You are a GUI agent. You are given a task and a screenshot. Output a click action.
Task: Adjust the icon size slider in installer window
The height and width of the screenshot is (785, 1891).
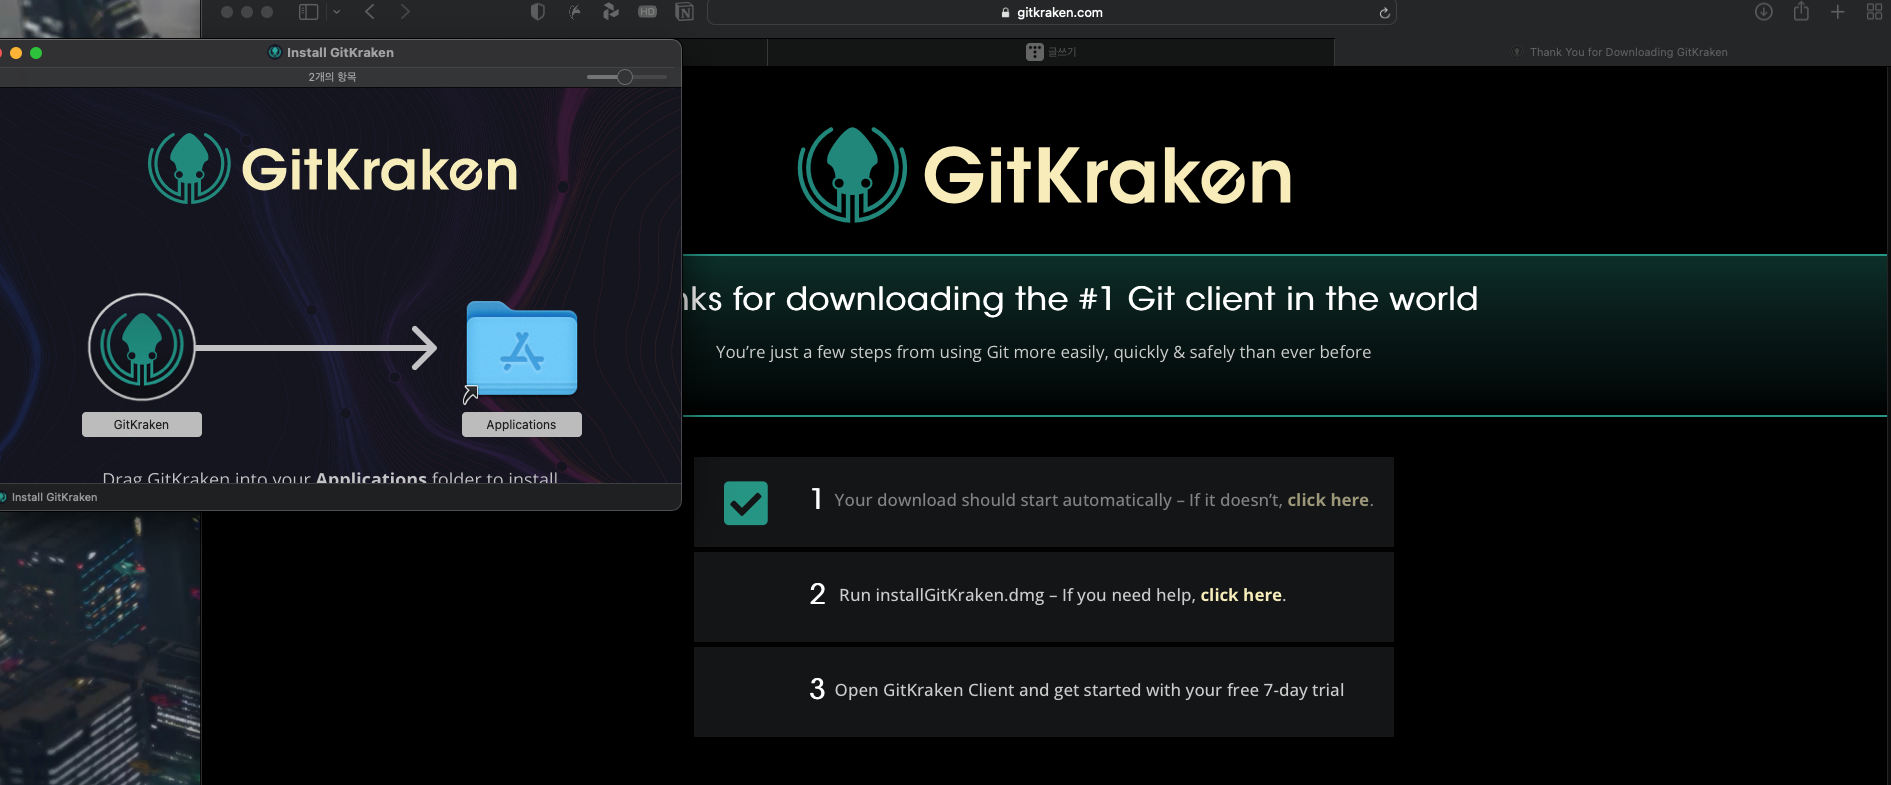click(x=626, y=77)
